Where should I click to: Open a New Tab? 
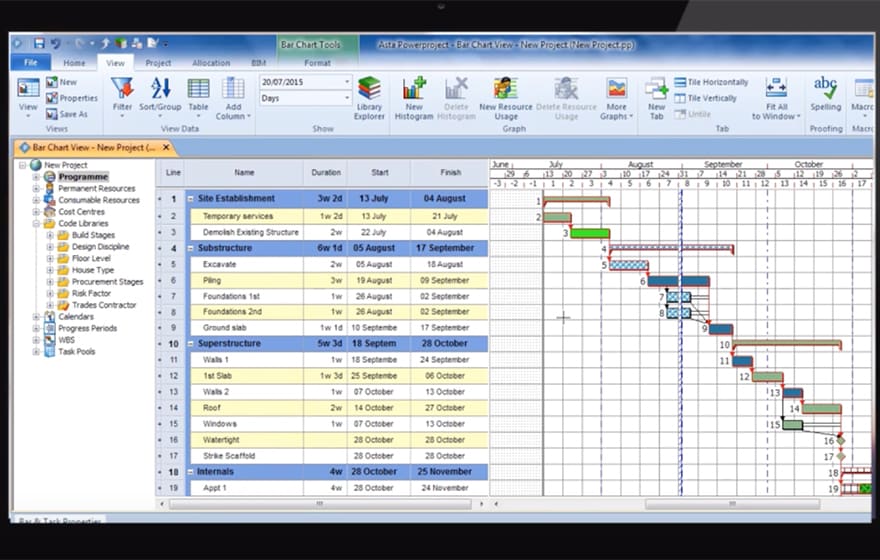656,98
